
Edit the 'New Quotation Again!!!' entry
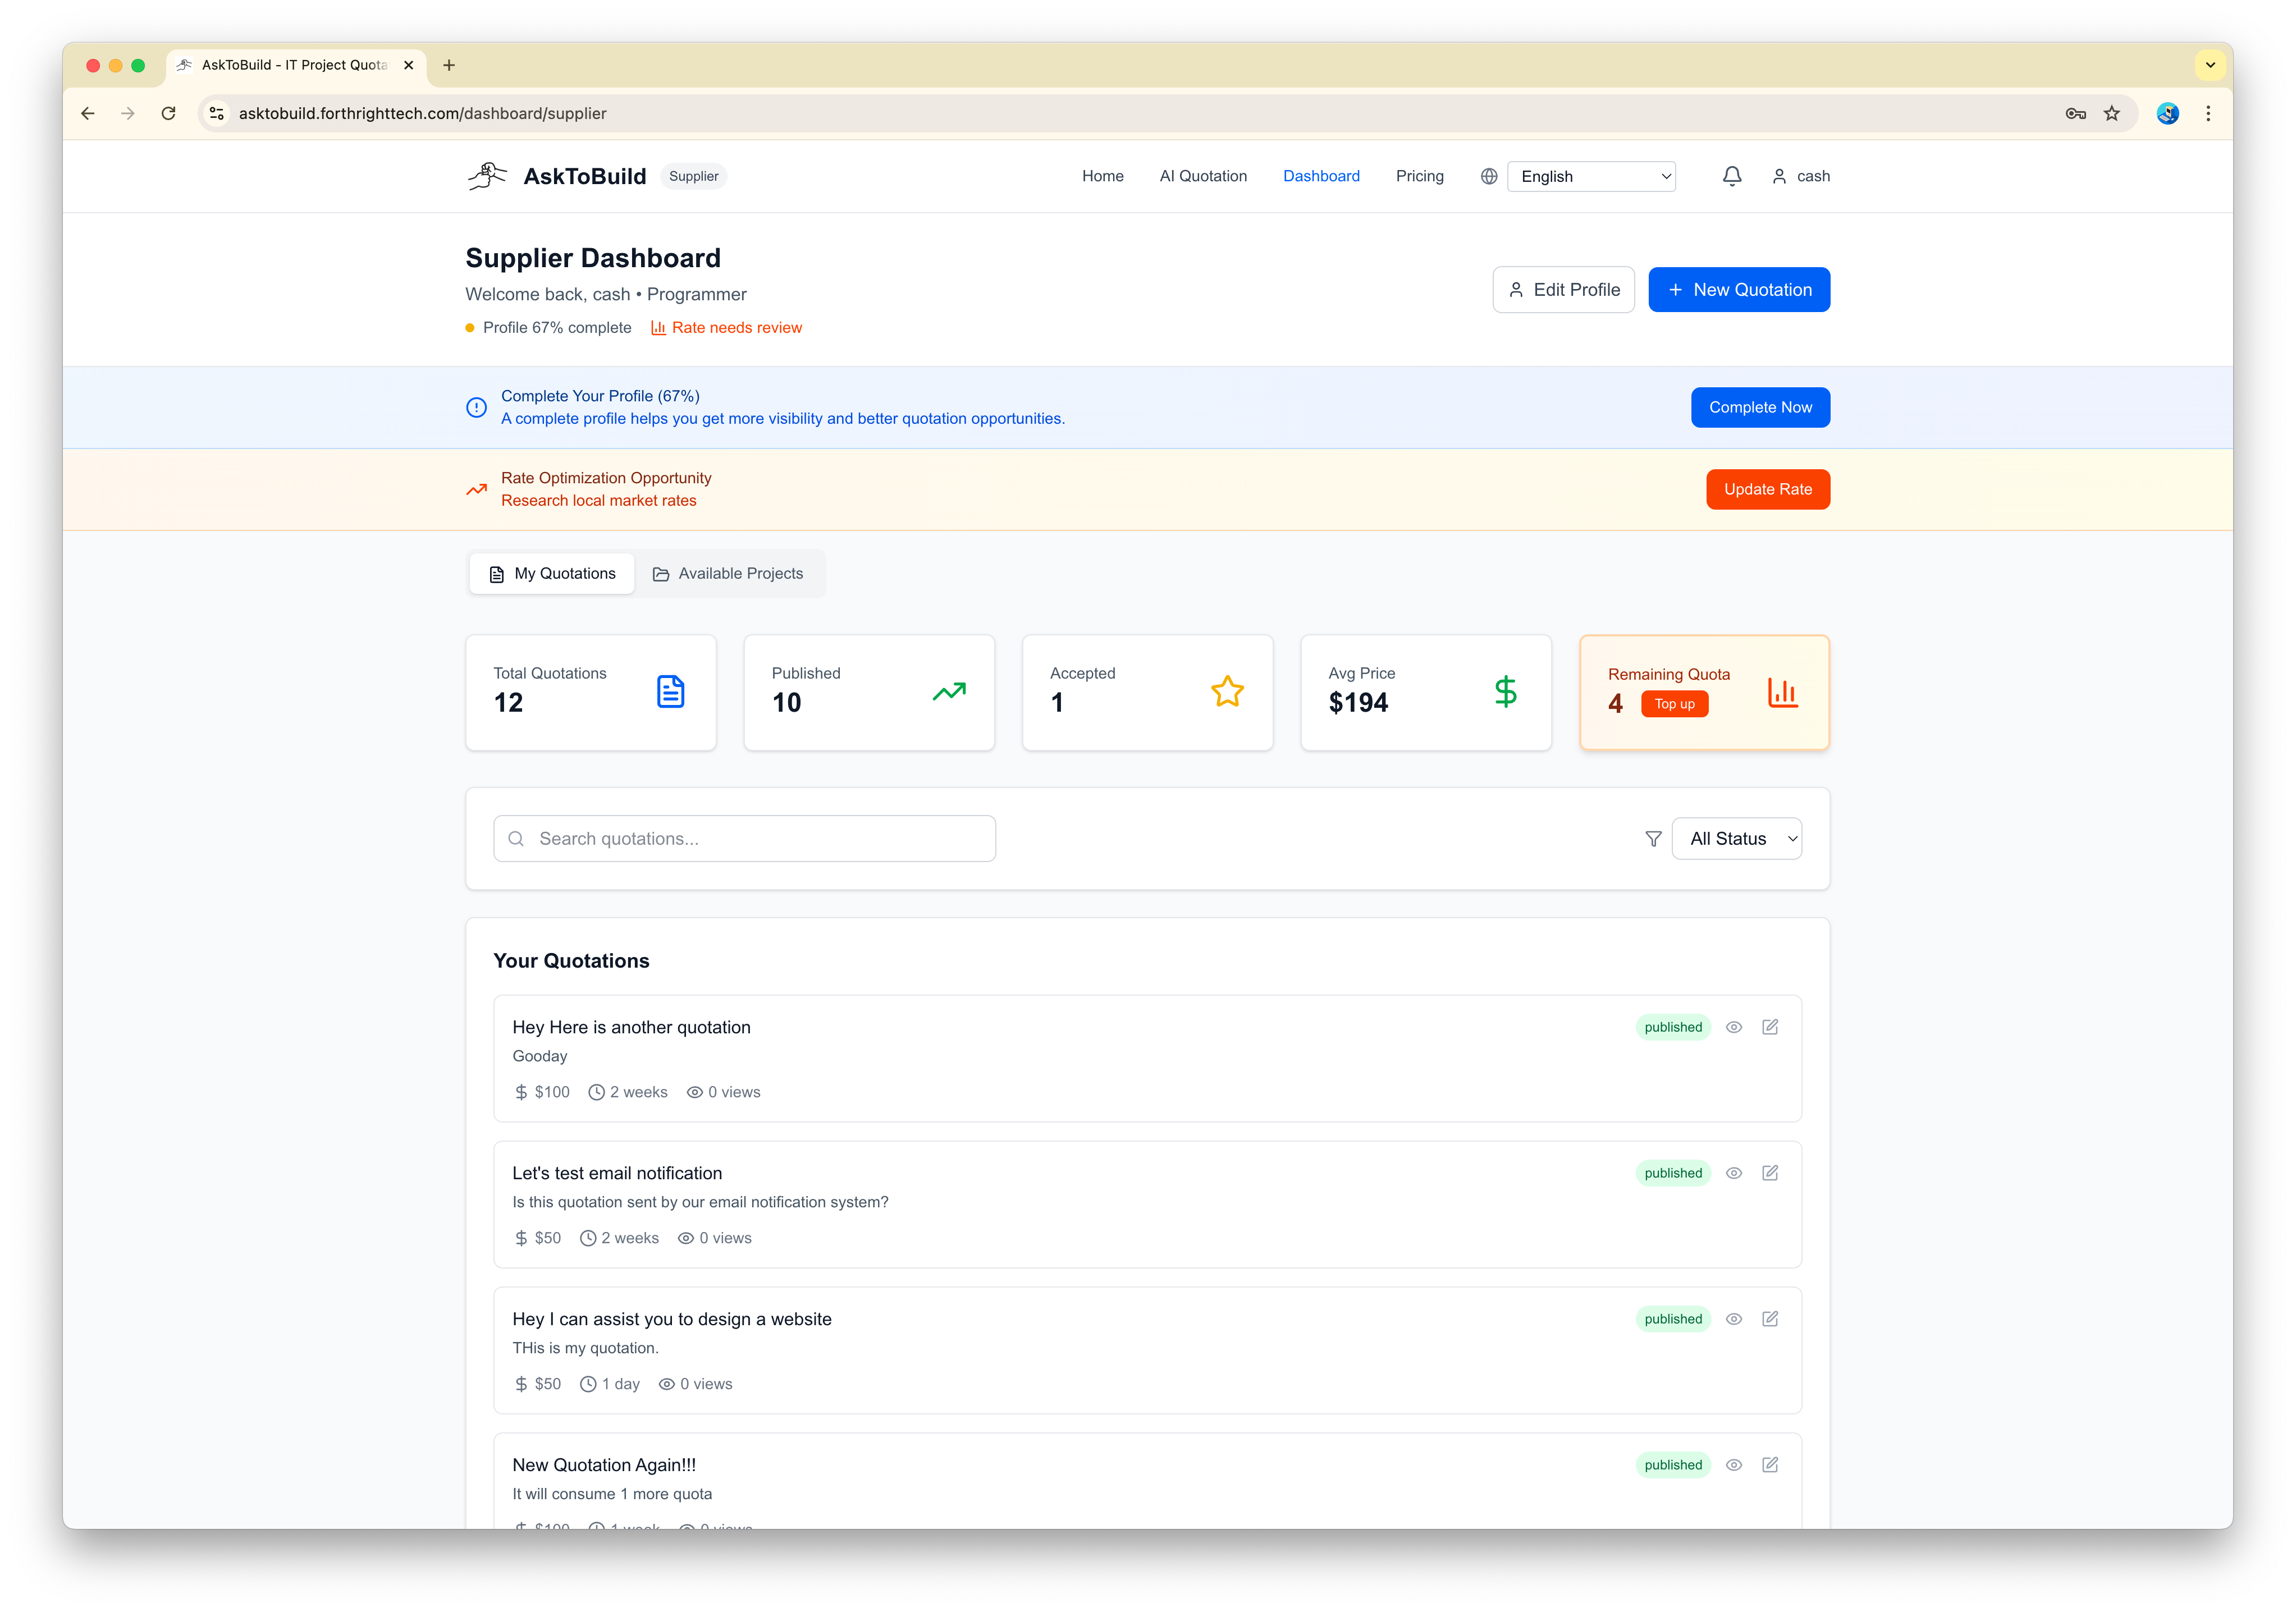(1770, 1465)
